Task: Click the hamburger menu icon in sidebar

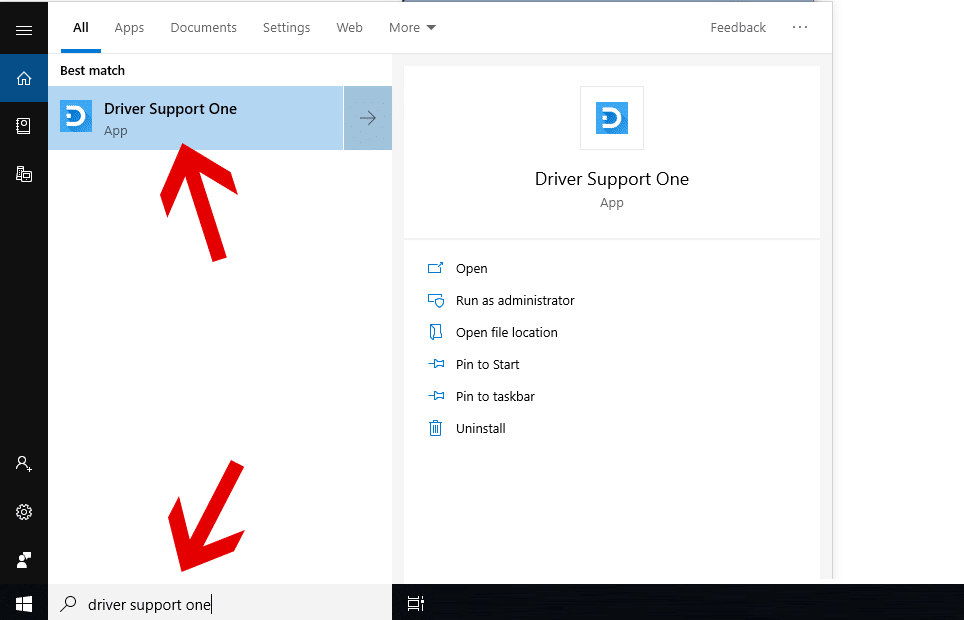Action: pyautogui.click(x=24, y=30)
